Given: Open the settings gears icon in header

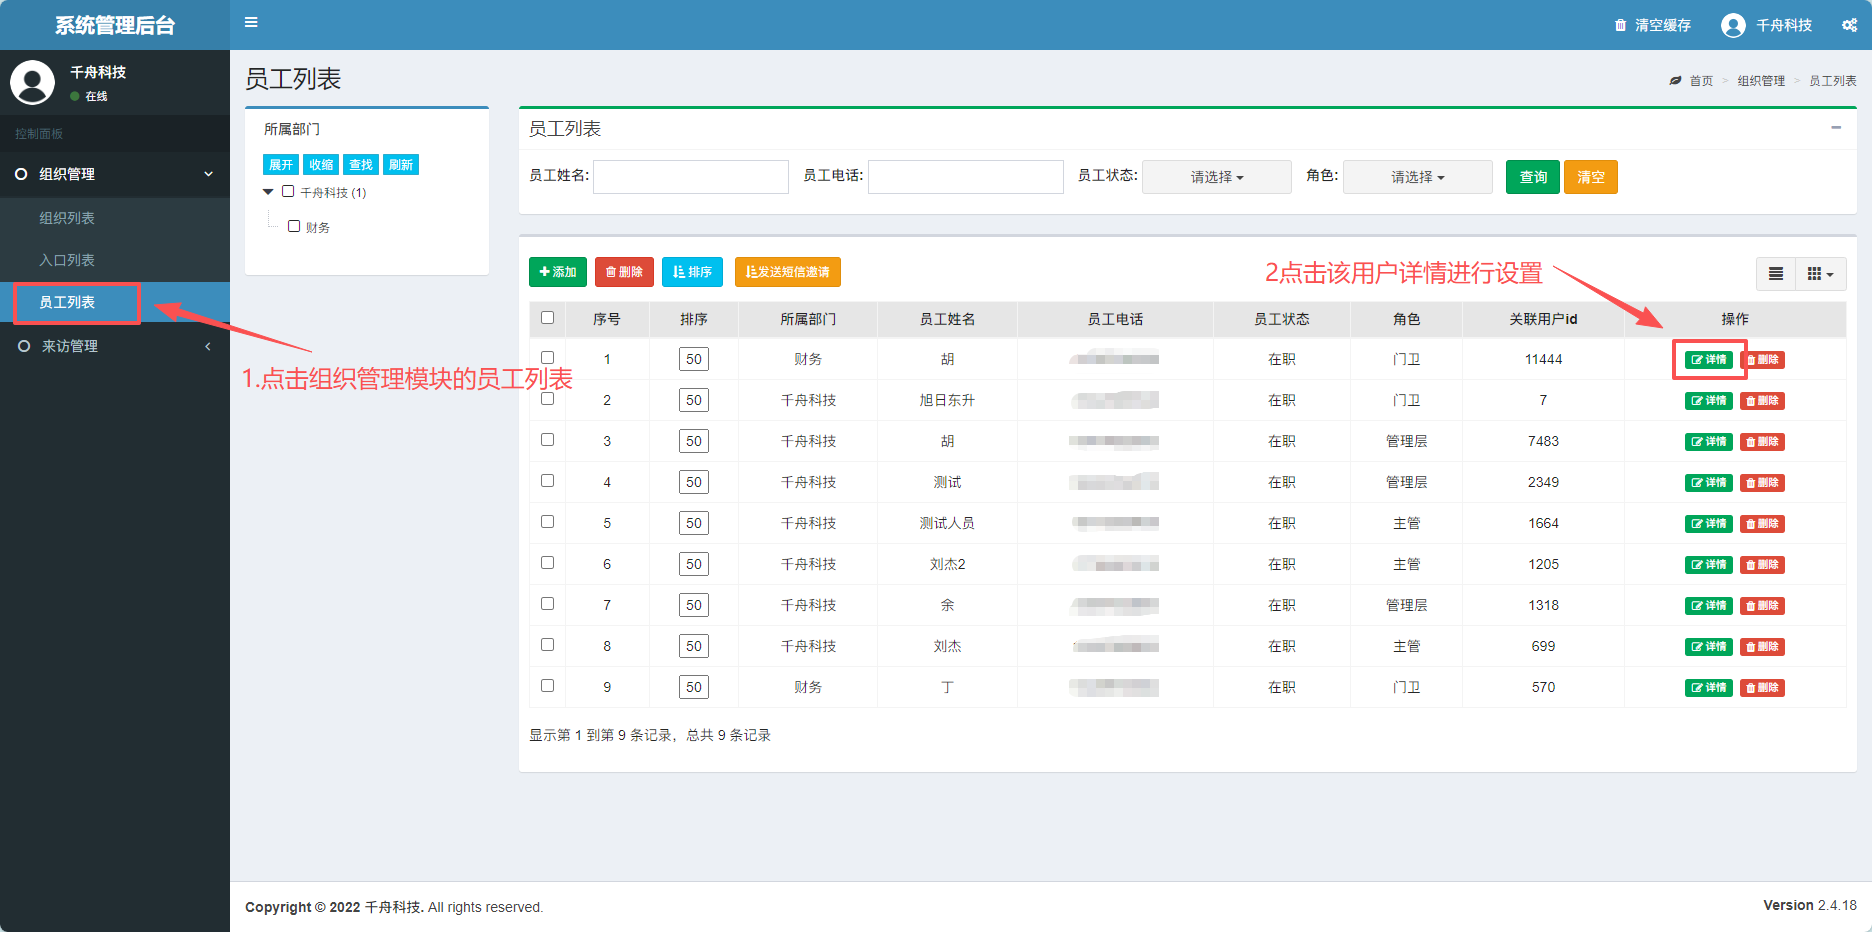Looking at the screenshot, I should click(1849, 25).
